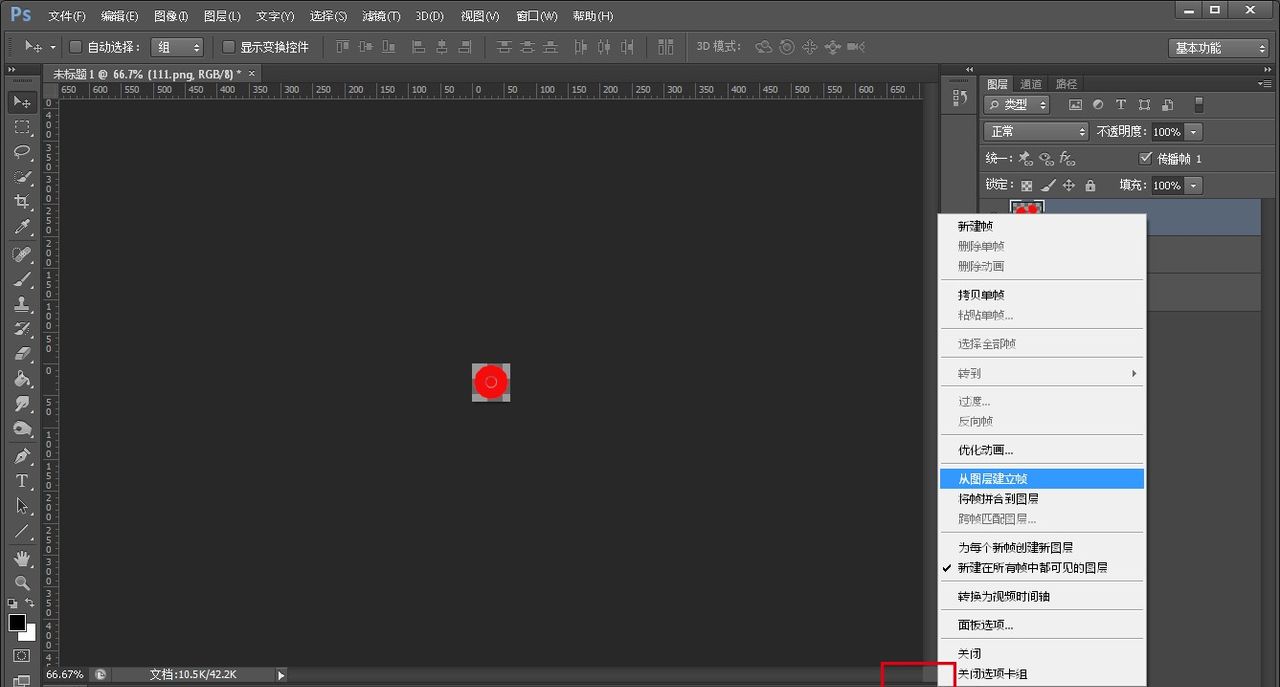Select the Eraser tool

(x=22, y=354)
